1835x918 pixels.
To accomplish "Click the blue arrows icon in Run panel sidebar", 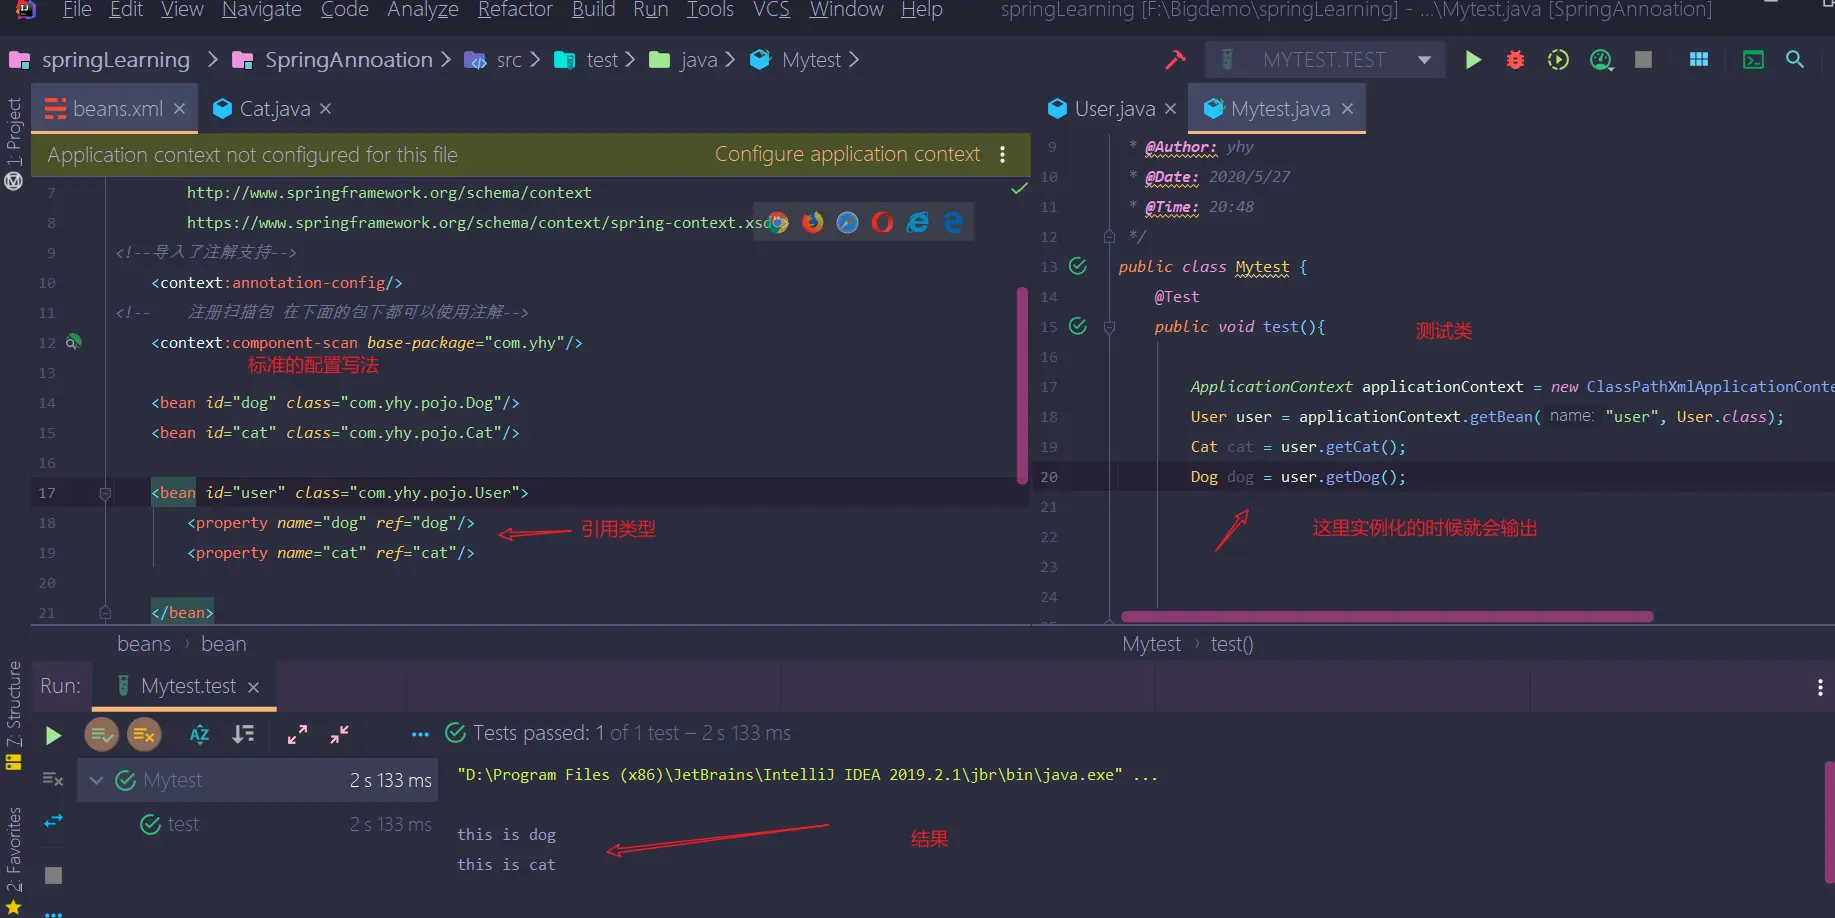I will coord(54,821).
